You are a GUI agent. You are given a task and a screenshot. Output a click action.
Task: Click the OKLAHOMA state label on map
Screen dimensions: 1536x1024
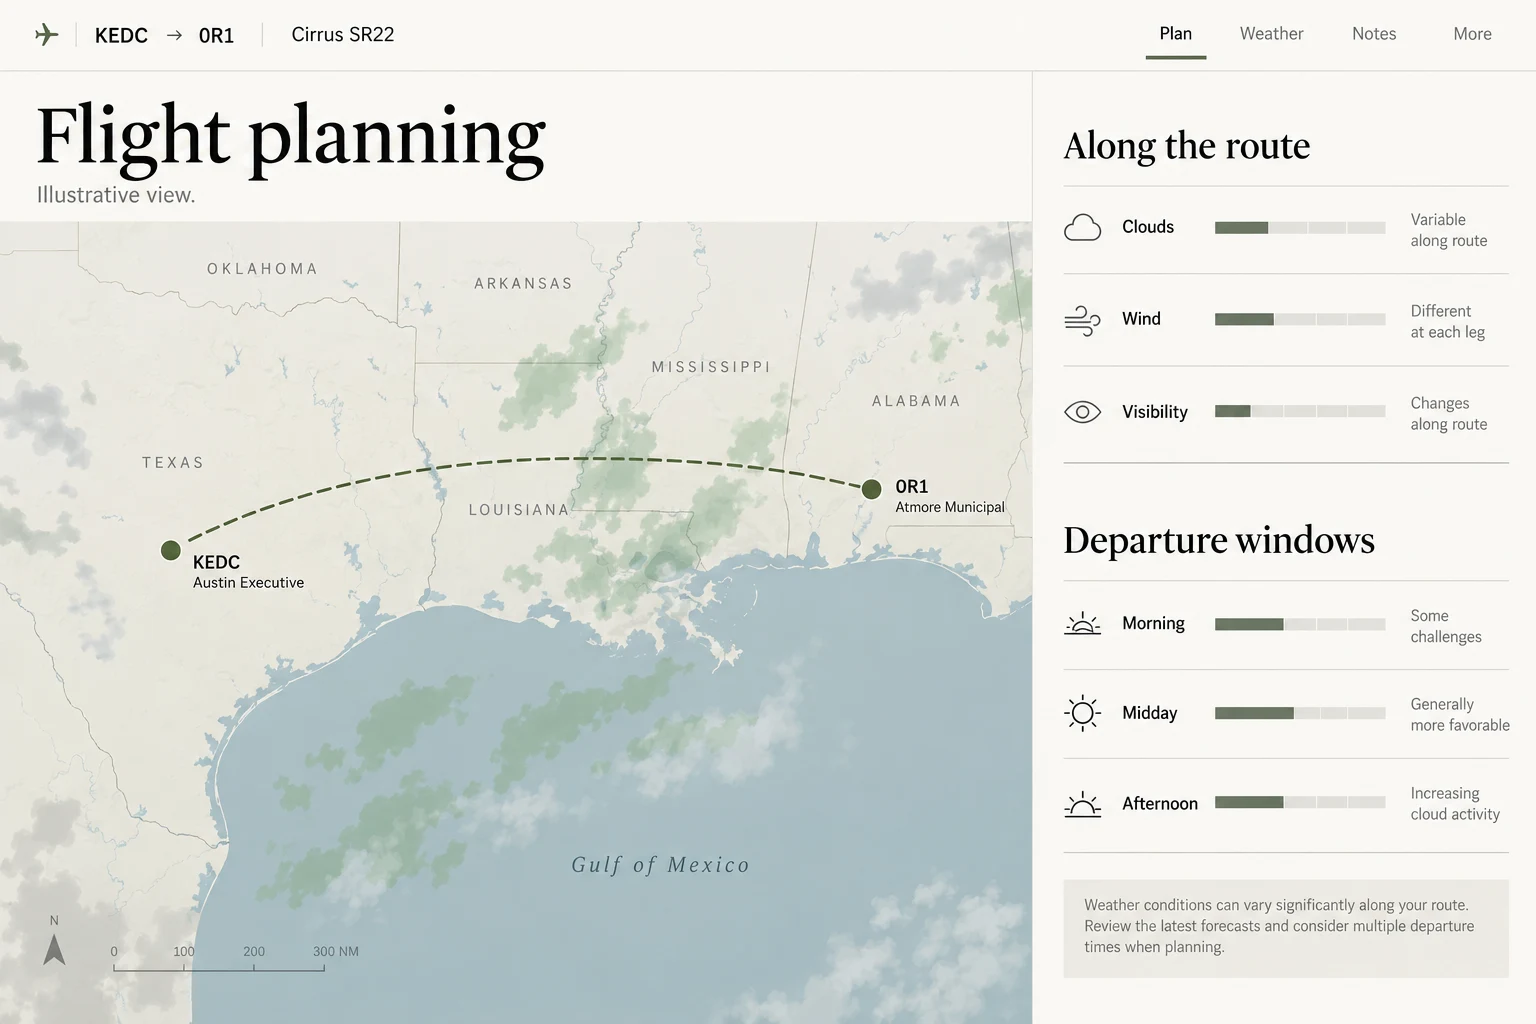pos(262,269)
